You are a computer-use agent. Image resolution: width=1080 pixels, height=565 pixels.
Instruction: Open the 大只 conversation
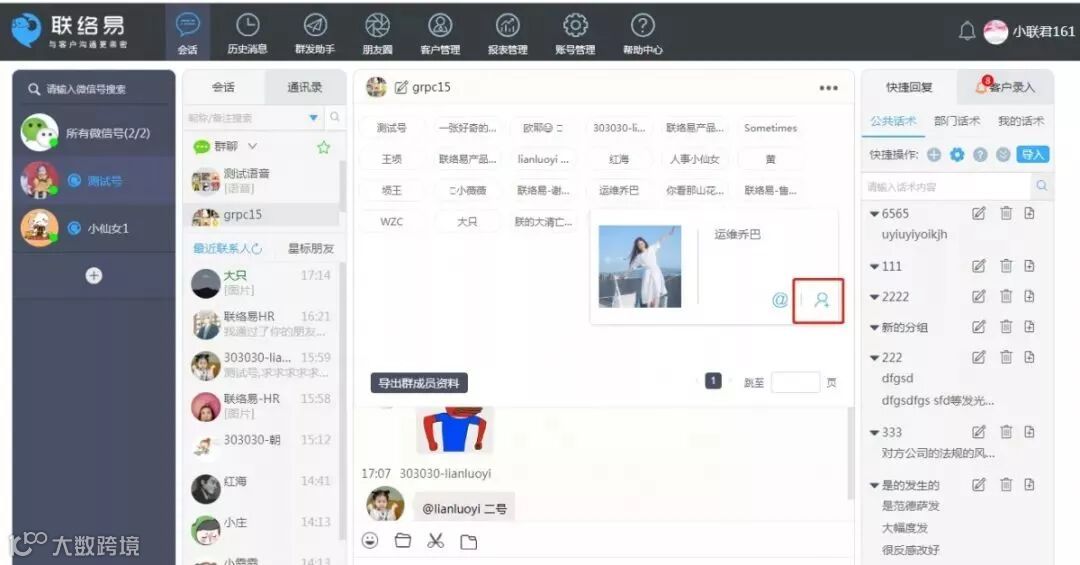[x=262, y=282]
